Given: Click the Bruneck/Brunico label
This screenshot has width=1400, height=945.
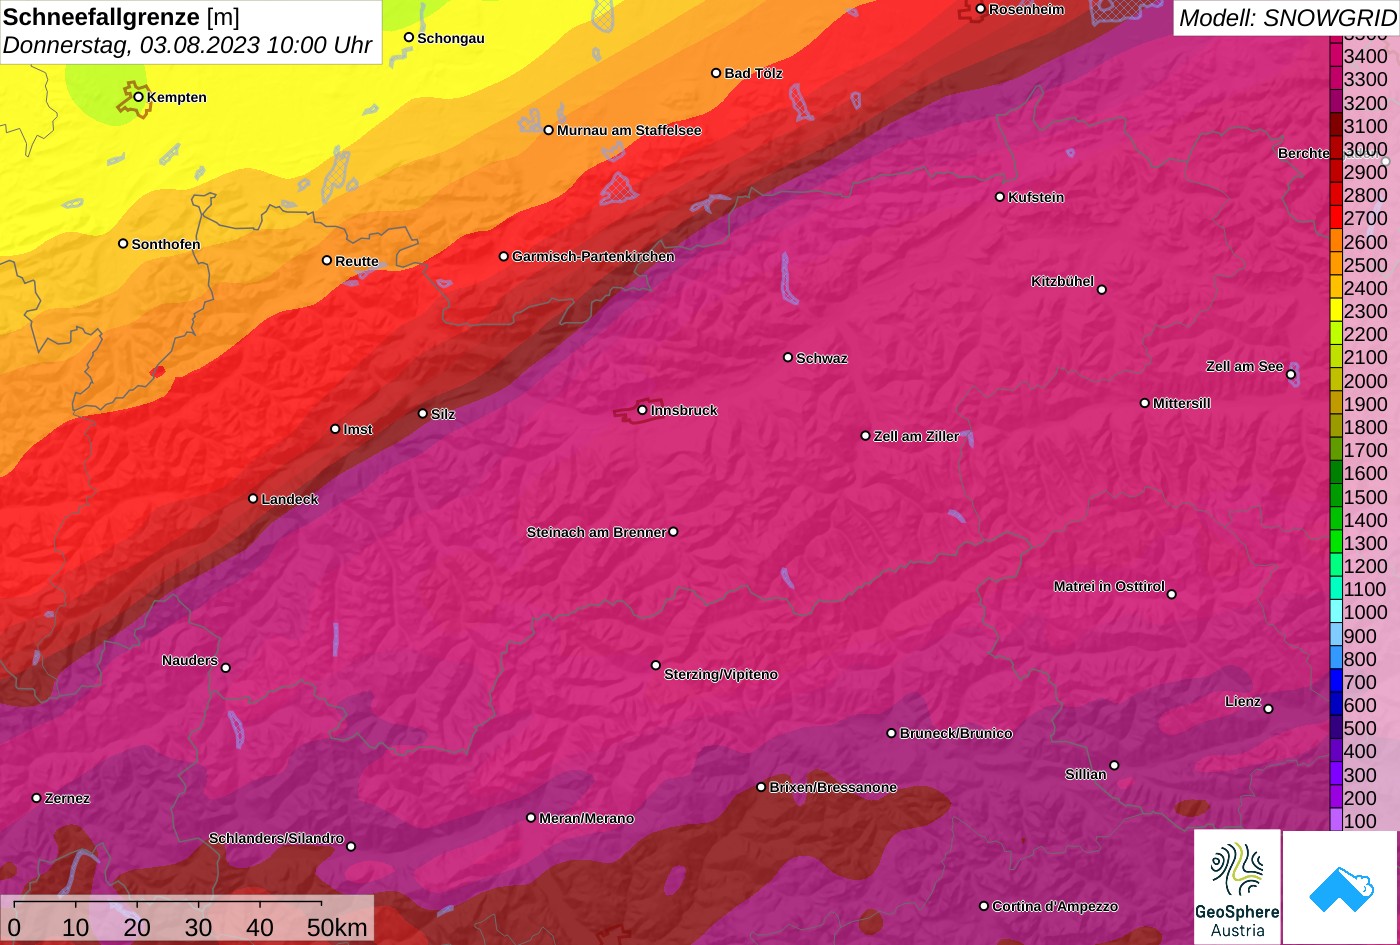Looking at the screenshot, I should (x=956, y=733).
